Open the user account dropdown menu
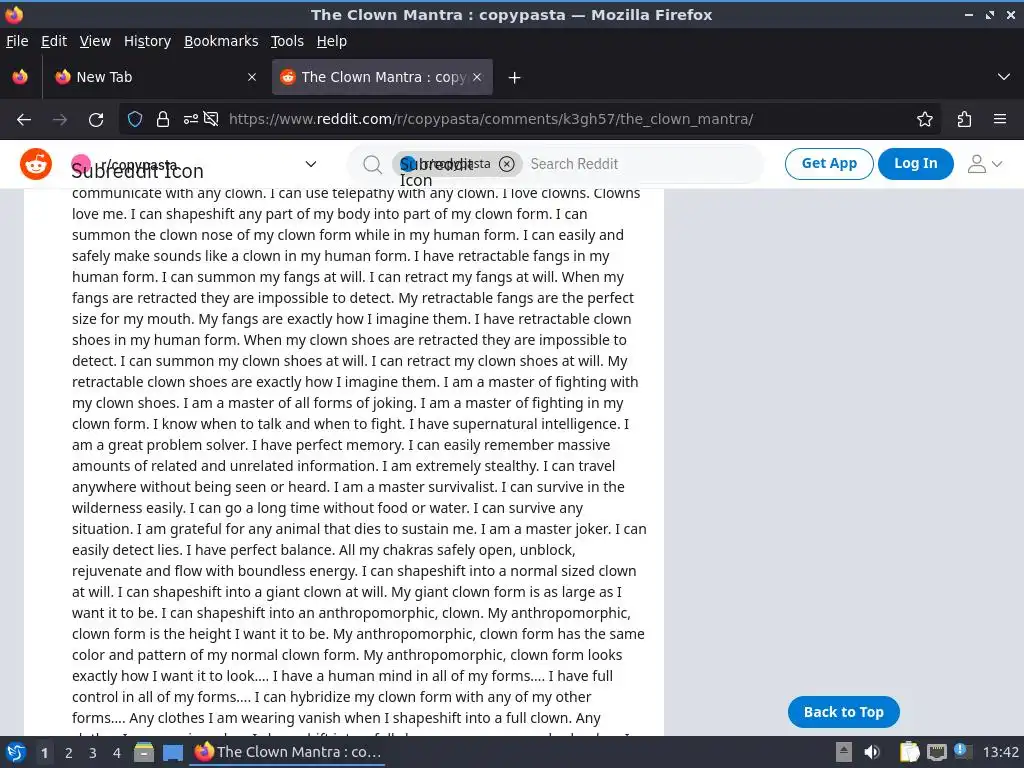This screenshot has height=768, width=1024. click(x=985, y=164)
